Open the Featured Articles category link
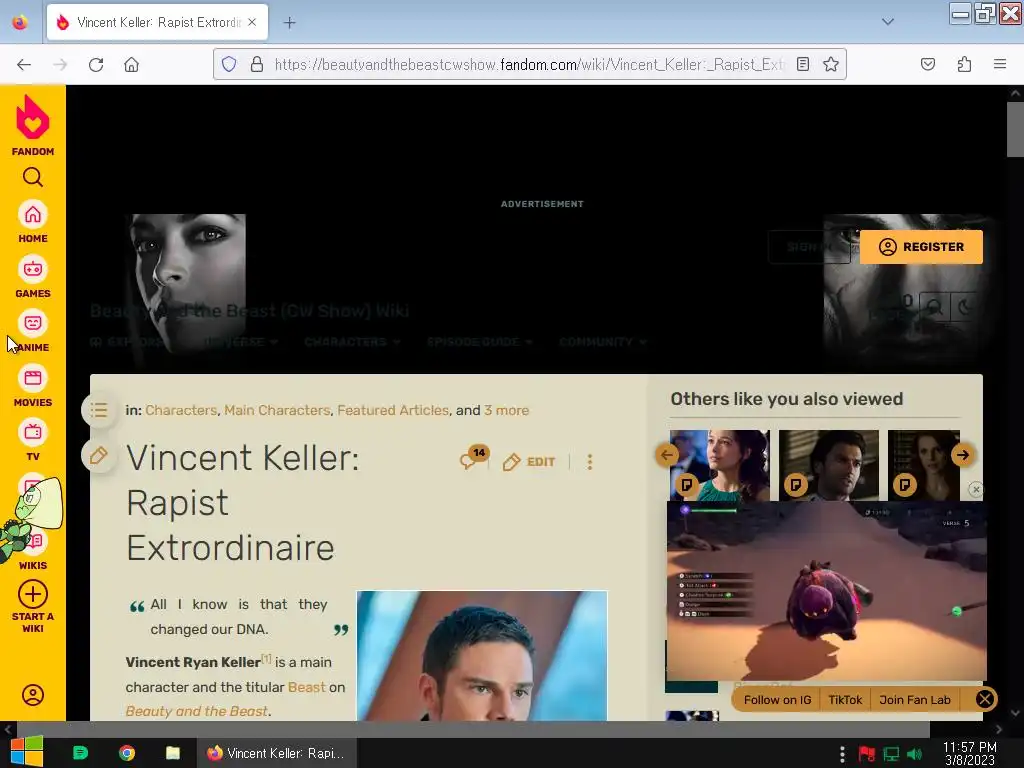Image resolution: width=1024 pixels, height=768 pixels. (392, 410)
